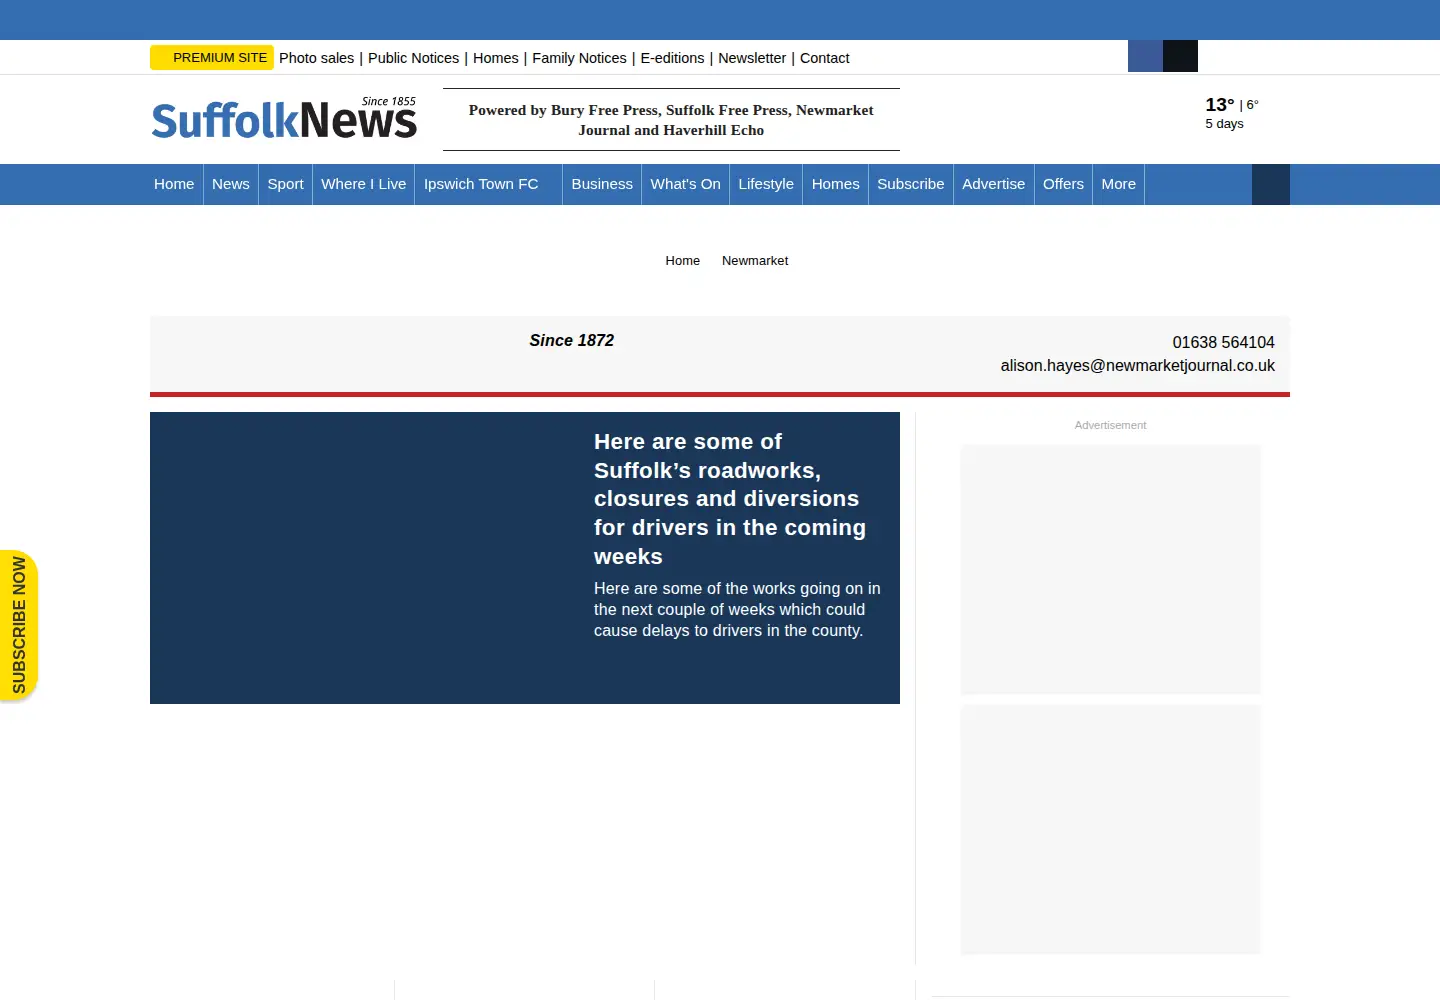Go to the Lifestyle section
The image size is (1440, 1000).
(x=766, y=184)
